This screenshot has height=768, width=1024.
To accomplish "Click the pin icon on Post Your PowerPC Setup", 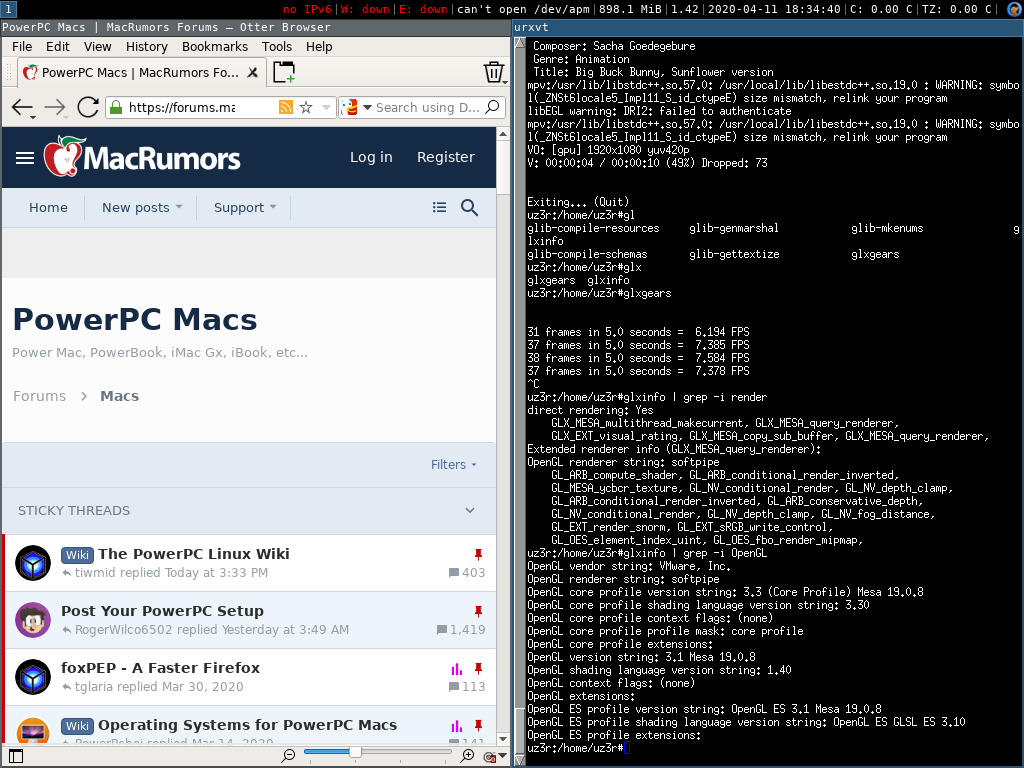I will pyautogui.click(x=478, y=611).
